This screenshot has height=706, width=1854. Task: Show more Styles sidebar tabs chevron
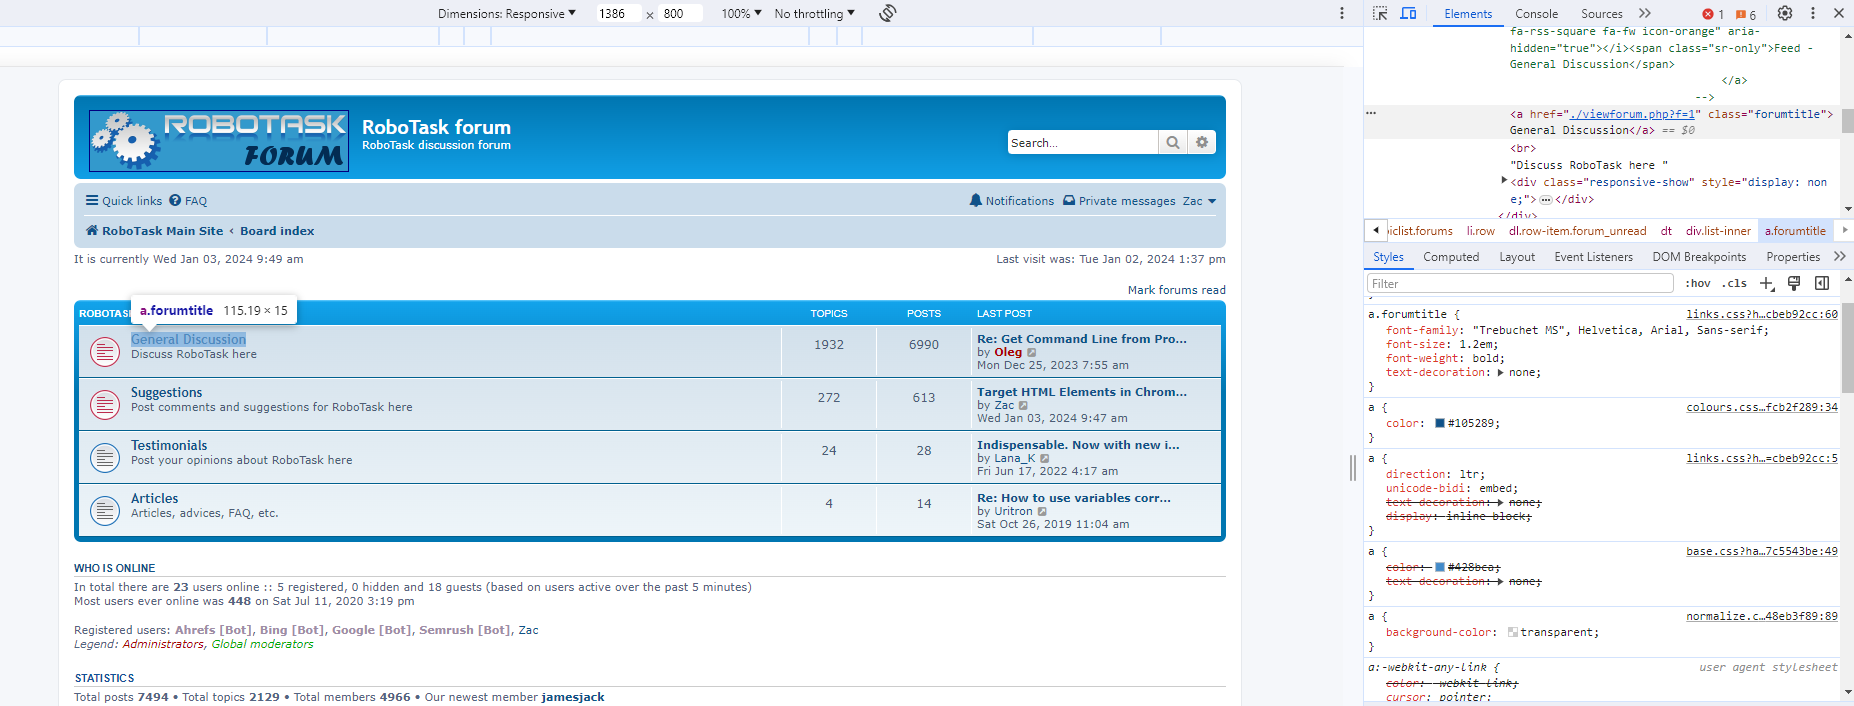coord(1840,257)
